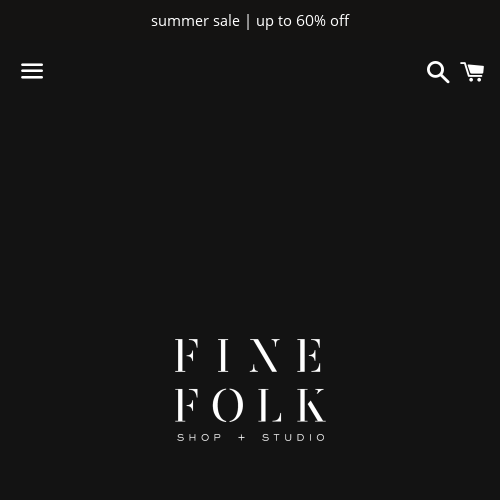Open the hamburger navigation menu

[x=32, y=71]
